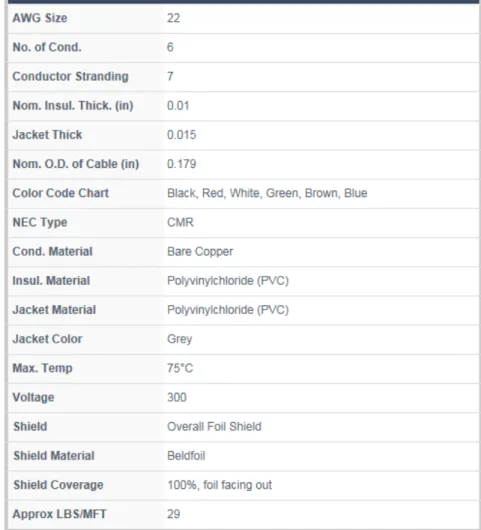The image size is (481, 530).
Task: Select the Shield Material value Beldfoil
Action: 186,456
